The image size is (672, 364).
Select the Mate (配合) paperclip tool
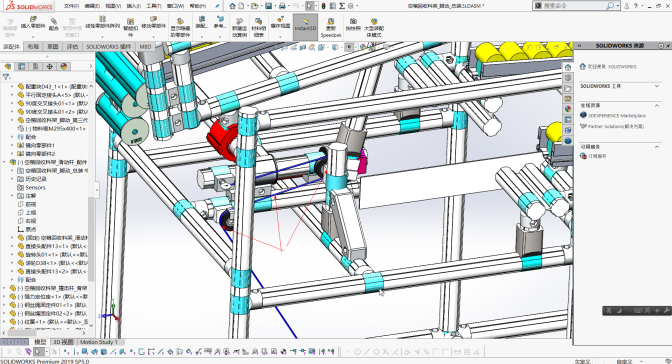(x=54, y=24)
